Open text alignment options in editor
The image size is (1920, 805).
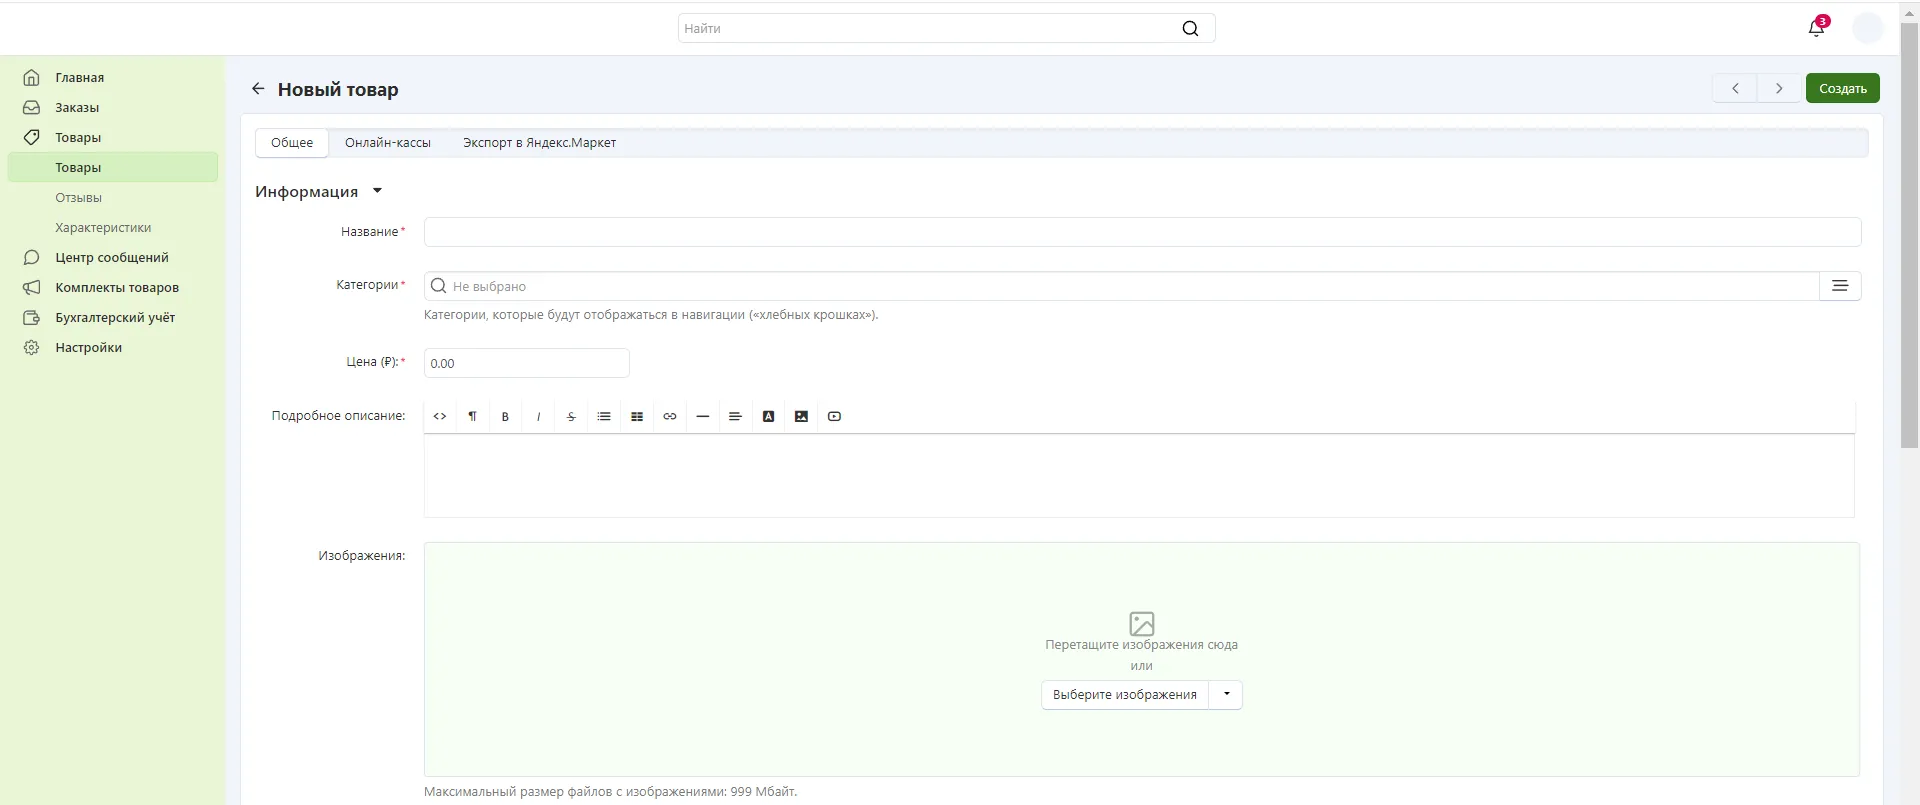point(735,417)
